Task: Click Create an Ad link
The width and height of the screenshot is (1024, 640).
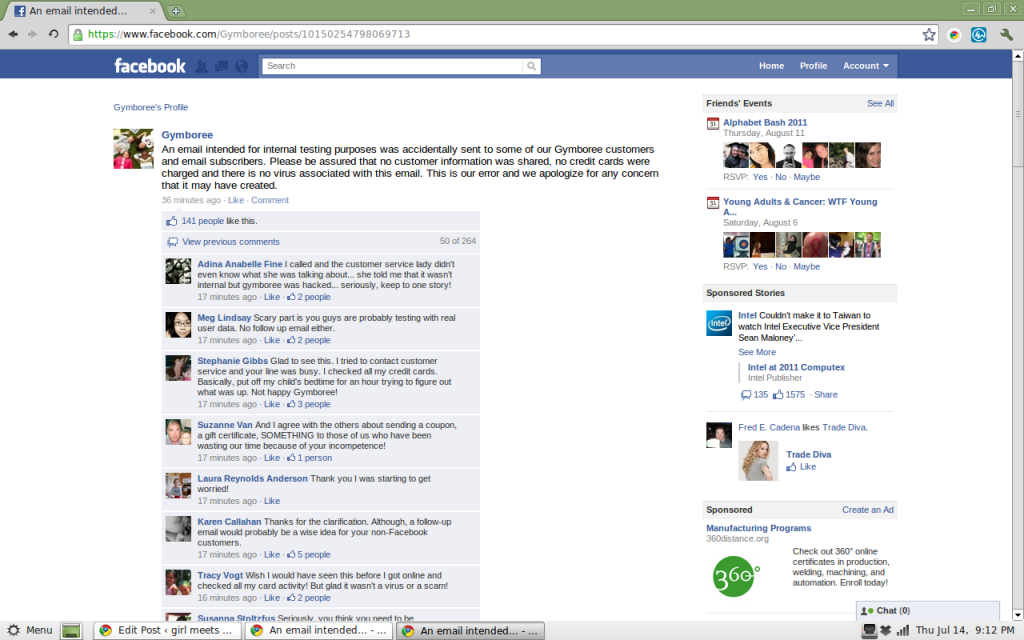Action: pos(867,510)
